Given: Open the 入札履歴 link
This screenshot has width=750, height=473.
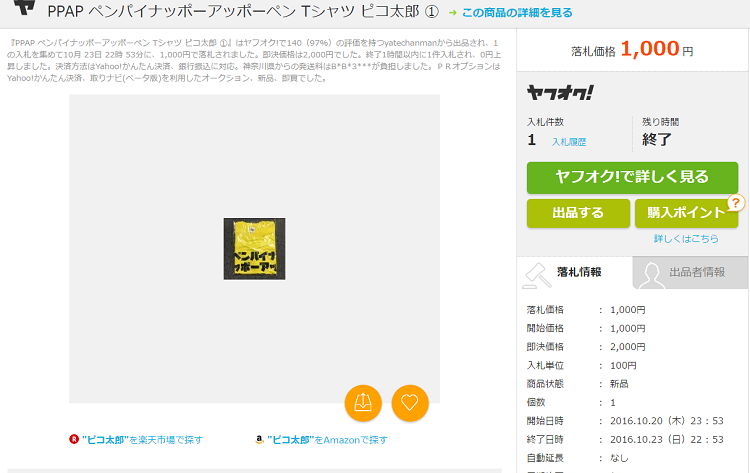Looking at the screenshot, I should (569, 142).
